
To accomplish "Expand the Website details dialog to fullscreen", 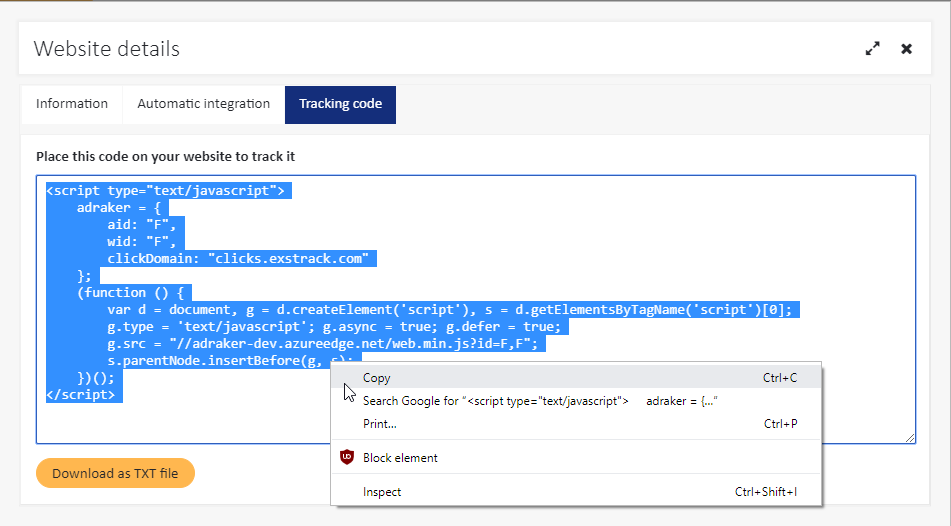I will pyautogui.click(x=872, y=49).
